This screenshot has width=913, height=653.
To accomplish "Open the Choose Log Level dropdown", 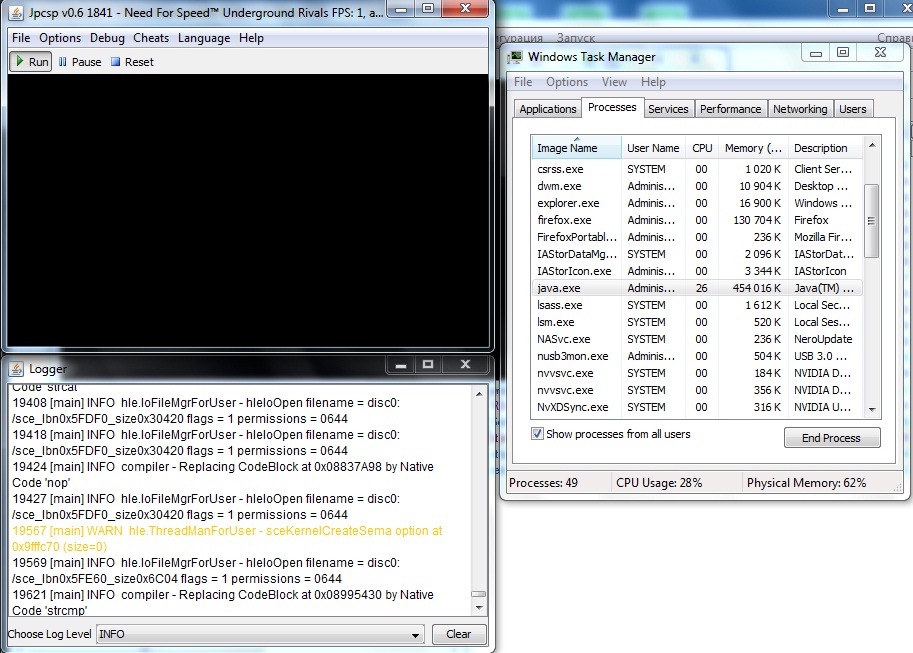I will pos(259,634).
